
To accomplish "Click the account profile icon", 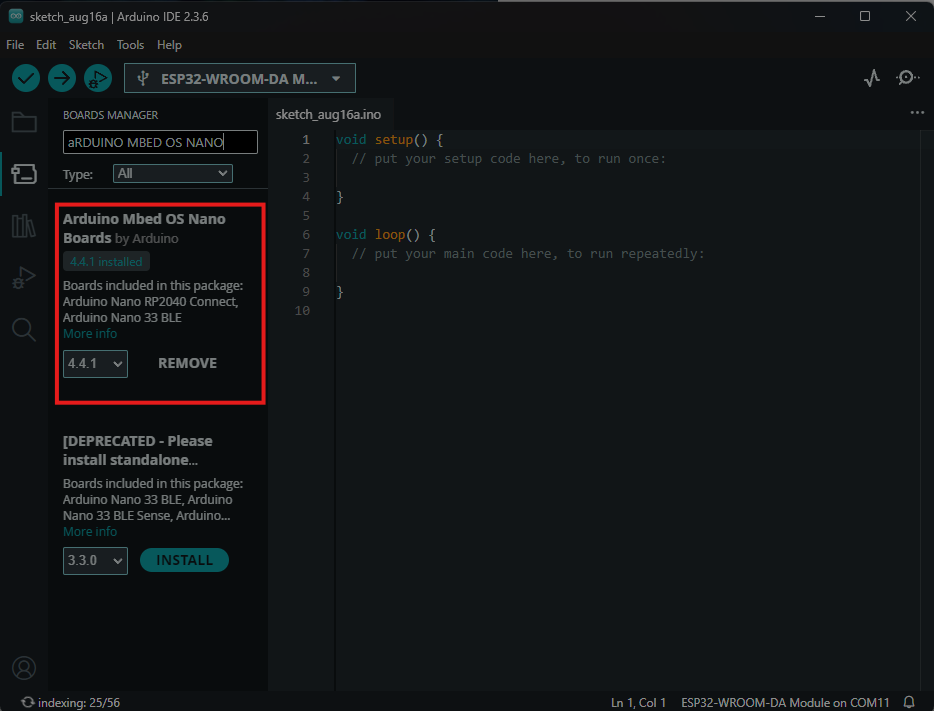I will (24, 667).
